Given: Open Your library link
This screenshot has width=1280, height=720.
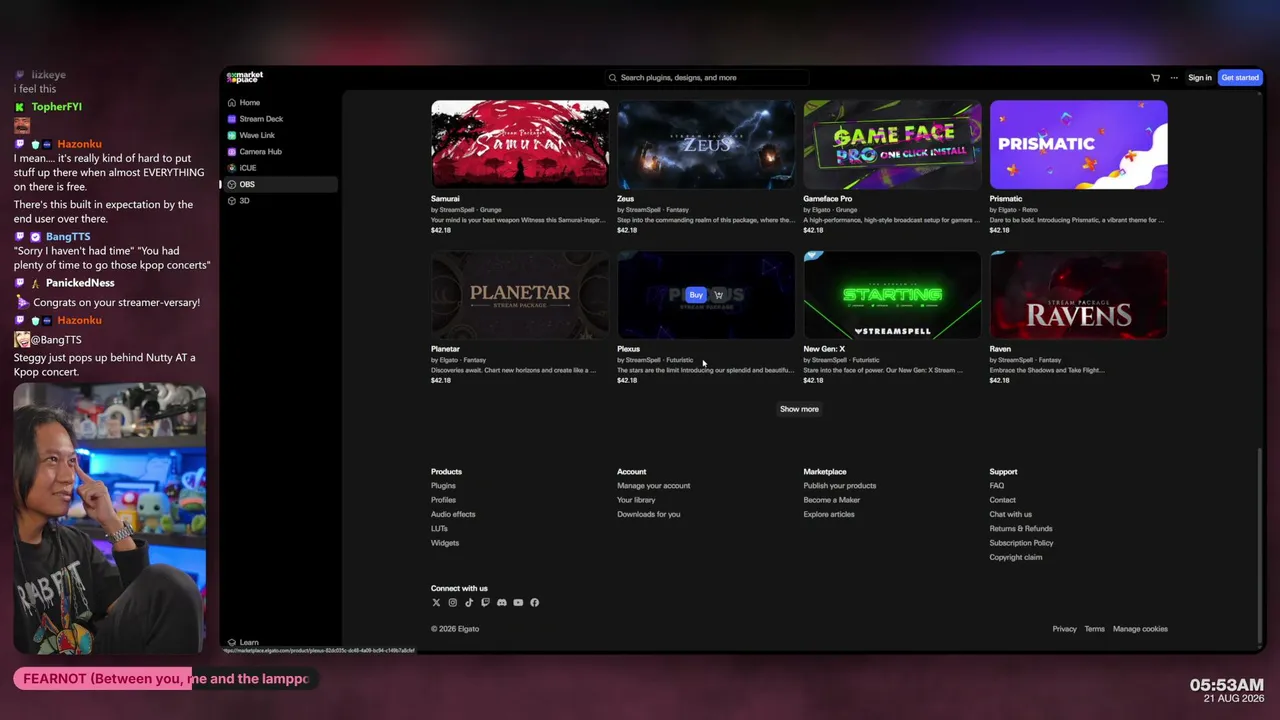Looking at the screenshot, I should [636, 500].
